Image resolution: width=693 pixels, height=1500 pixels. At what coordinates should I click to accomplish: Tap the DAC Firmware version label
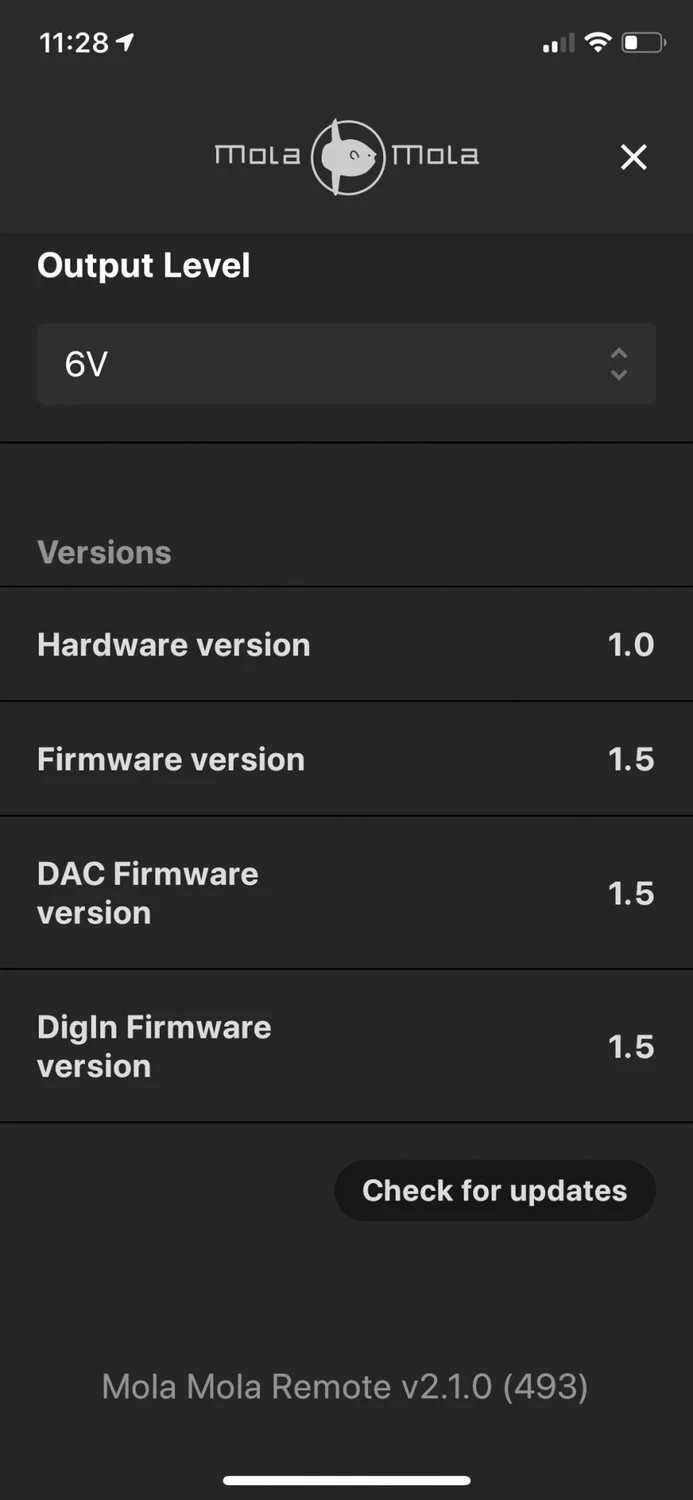(148, 893)
